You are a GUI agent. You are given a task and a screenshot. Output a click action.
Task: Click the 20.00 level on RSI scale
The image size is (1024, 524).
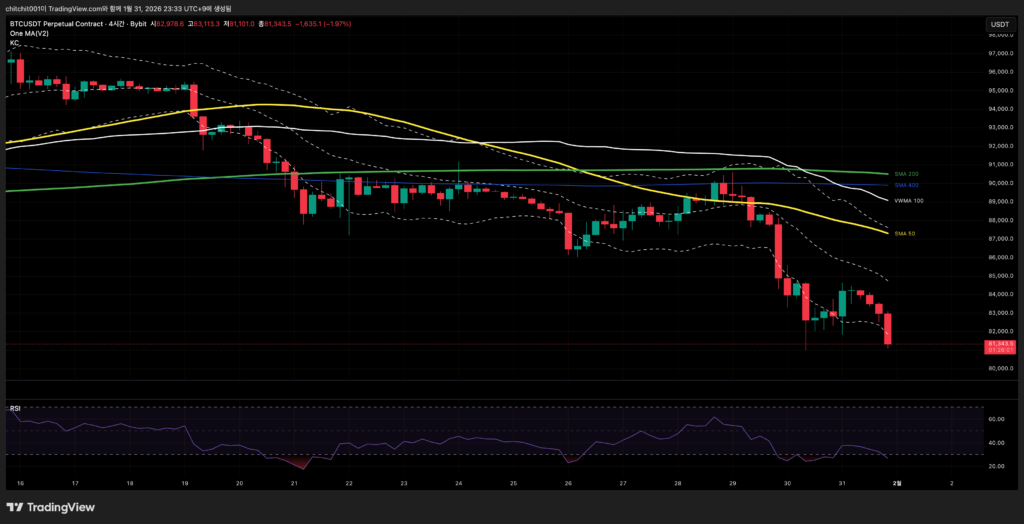tap(997, 466)
